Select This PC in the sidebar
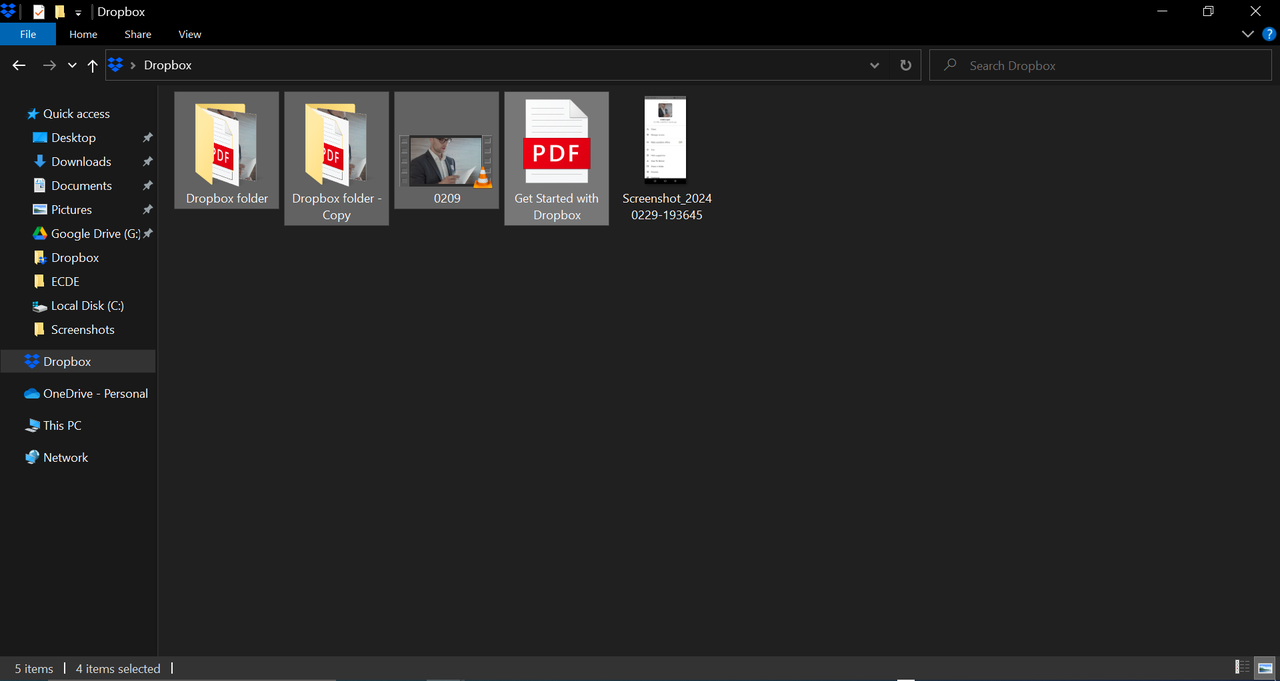The width and height of the screenshot is (1280, 681). coord(62,426)
